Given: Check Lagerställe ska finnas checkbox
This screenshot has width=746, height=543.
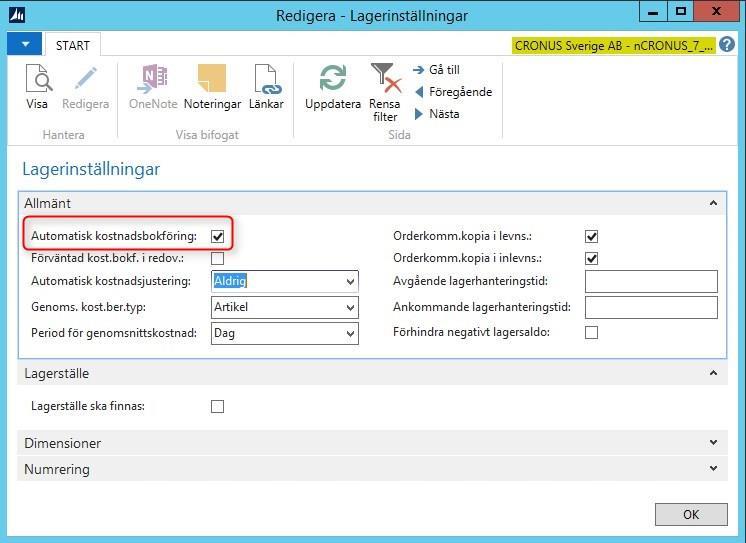Looking at the screenshot, I should click(217, 406).
